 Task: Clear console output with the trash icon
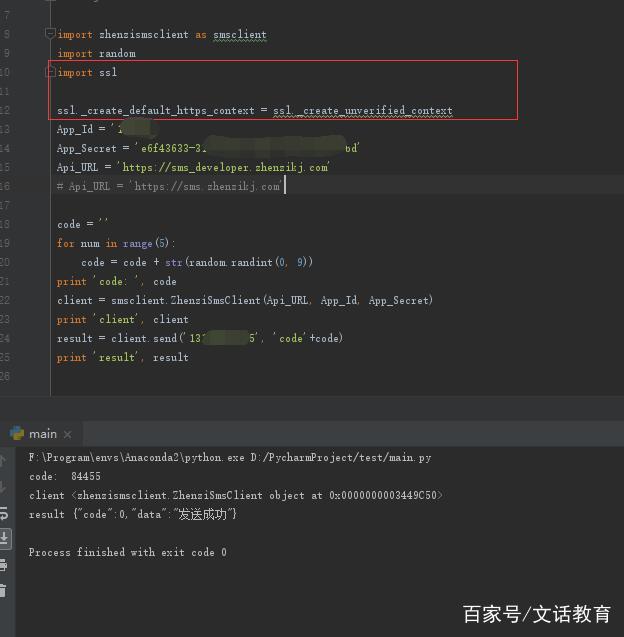click(3, 590)
